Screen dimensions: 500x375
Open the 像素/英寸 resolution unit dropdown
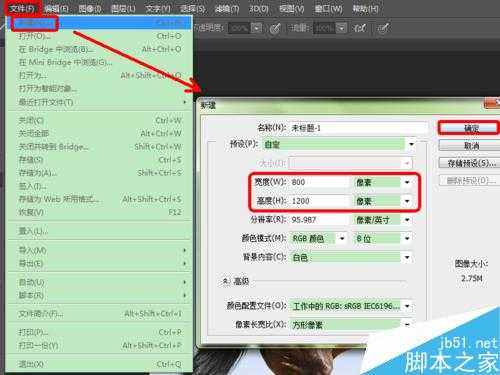383,220
